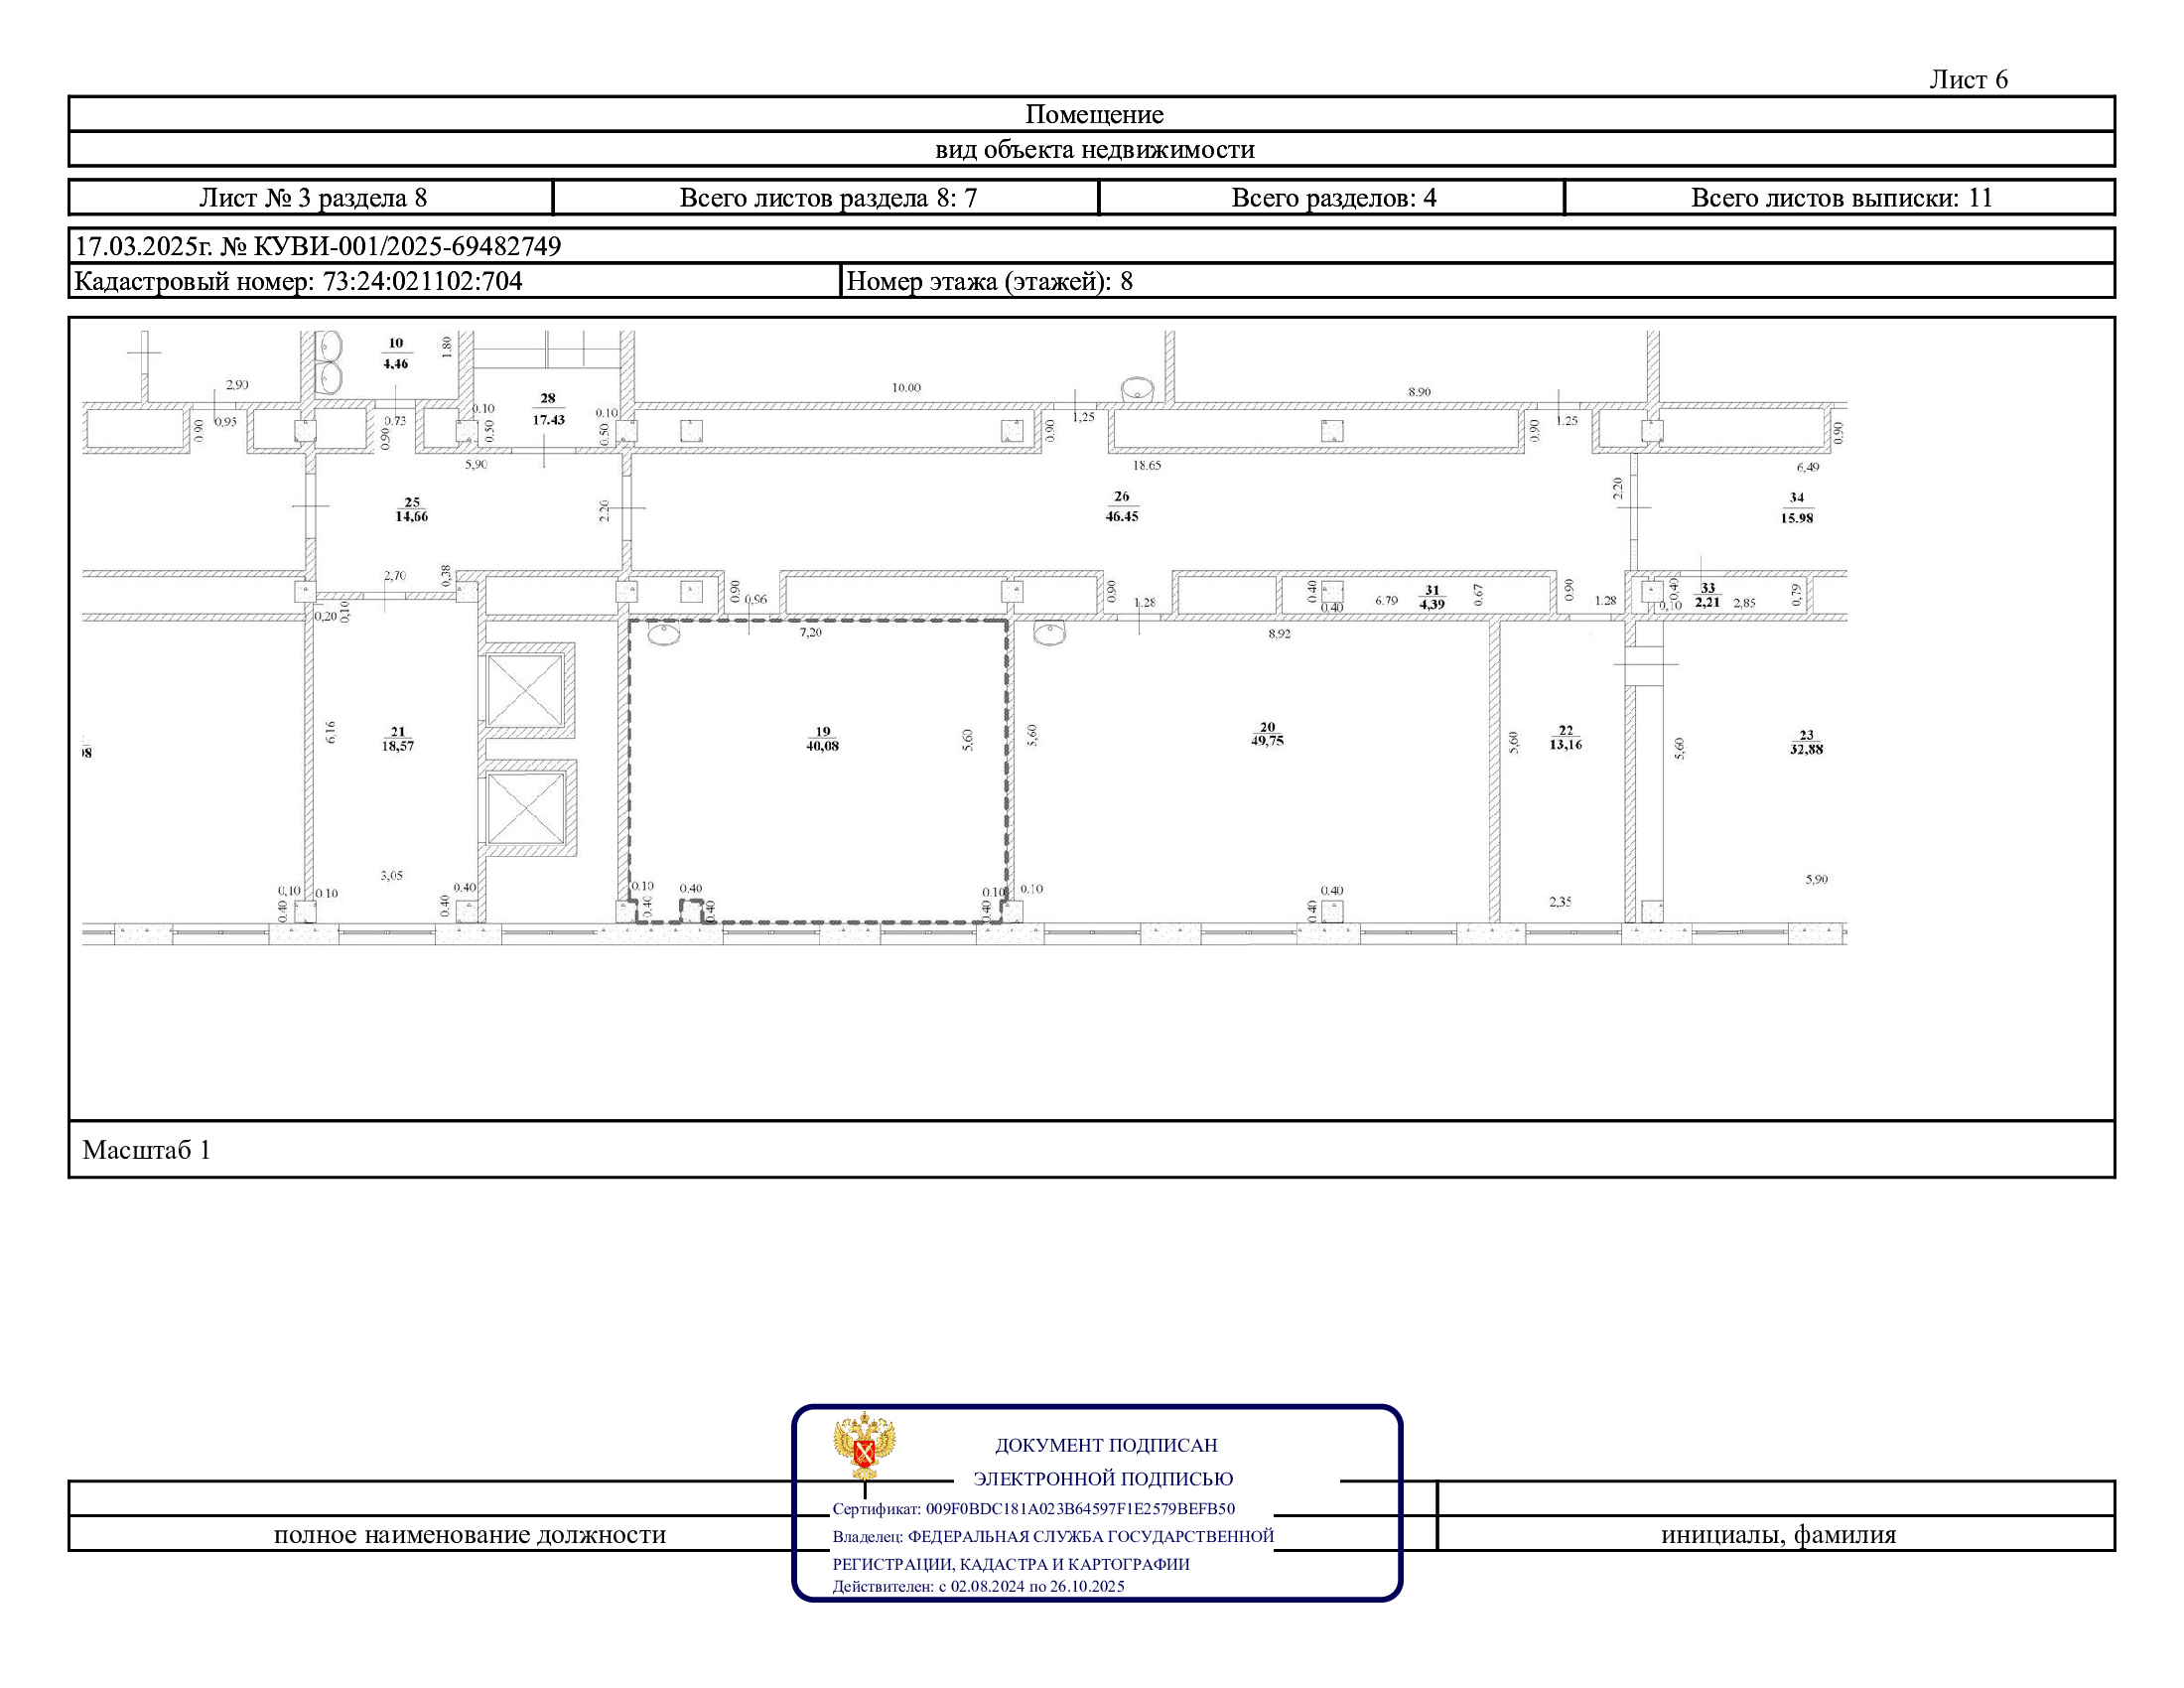Click 'Всего листов выписки: 11' cell
2184x1688 pixels.
point(1841,198)
